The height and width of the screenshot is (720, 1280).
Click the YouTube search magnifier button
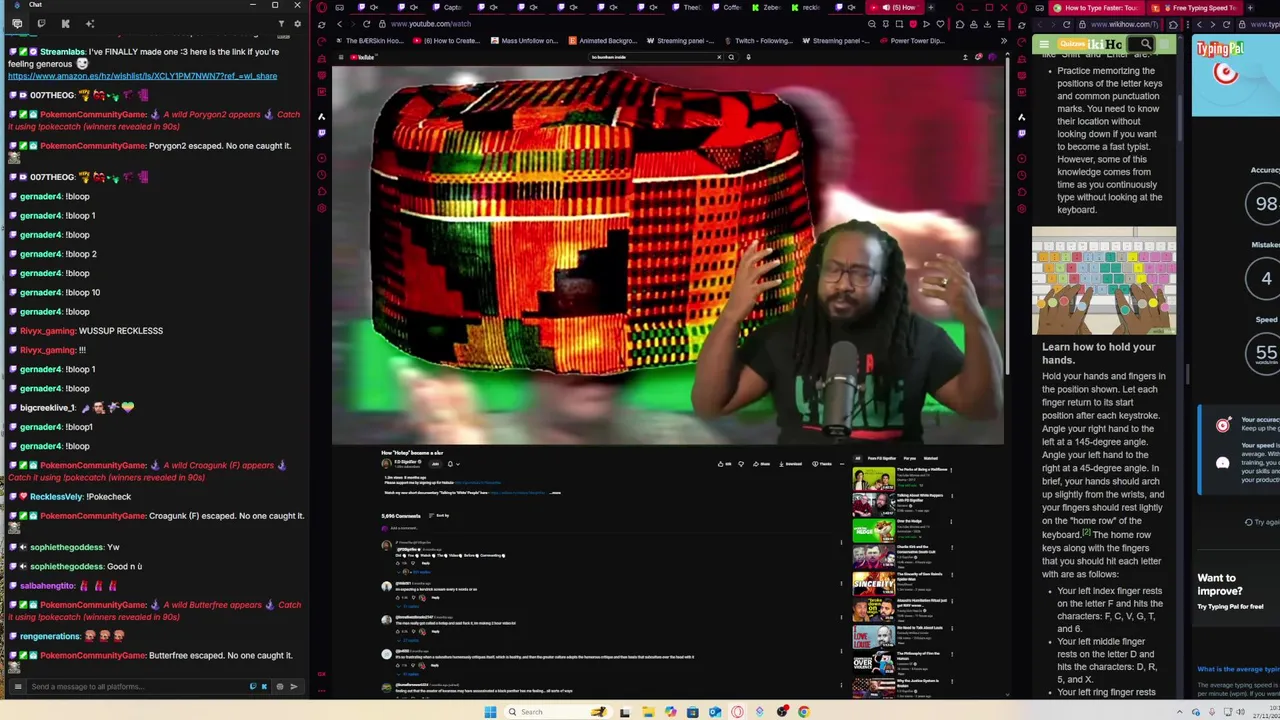731,57
